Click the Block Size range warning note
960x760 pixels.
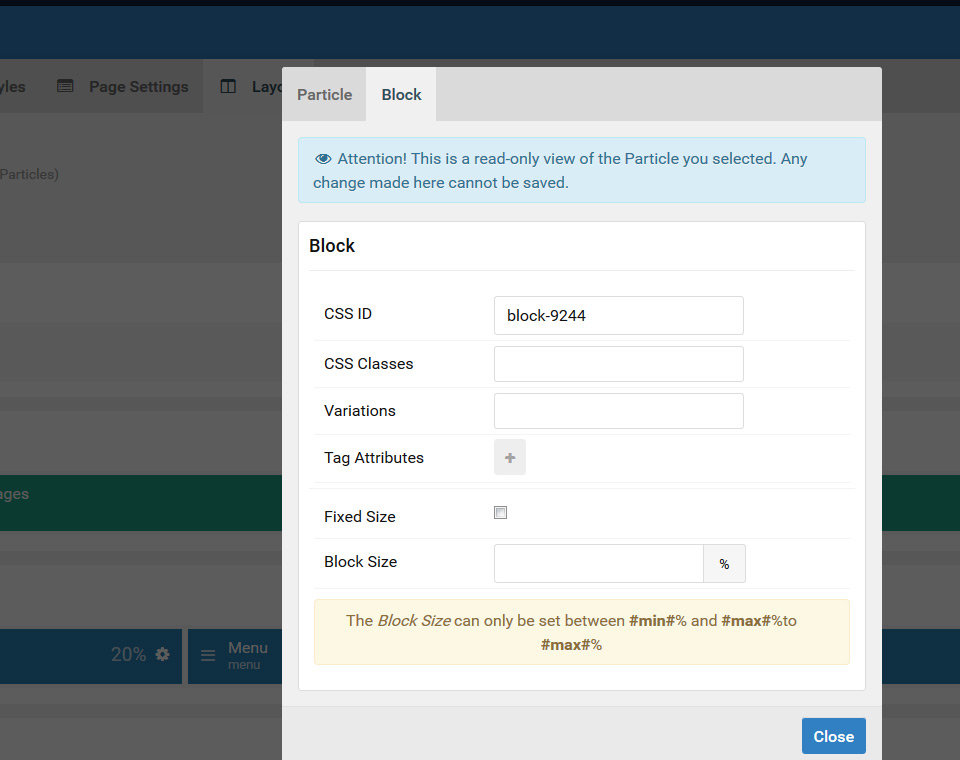tap(582, 632)
